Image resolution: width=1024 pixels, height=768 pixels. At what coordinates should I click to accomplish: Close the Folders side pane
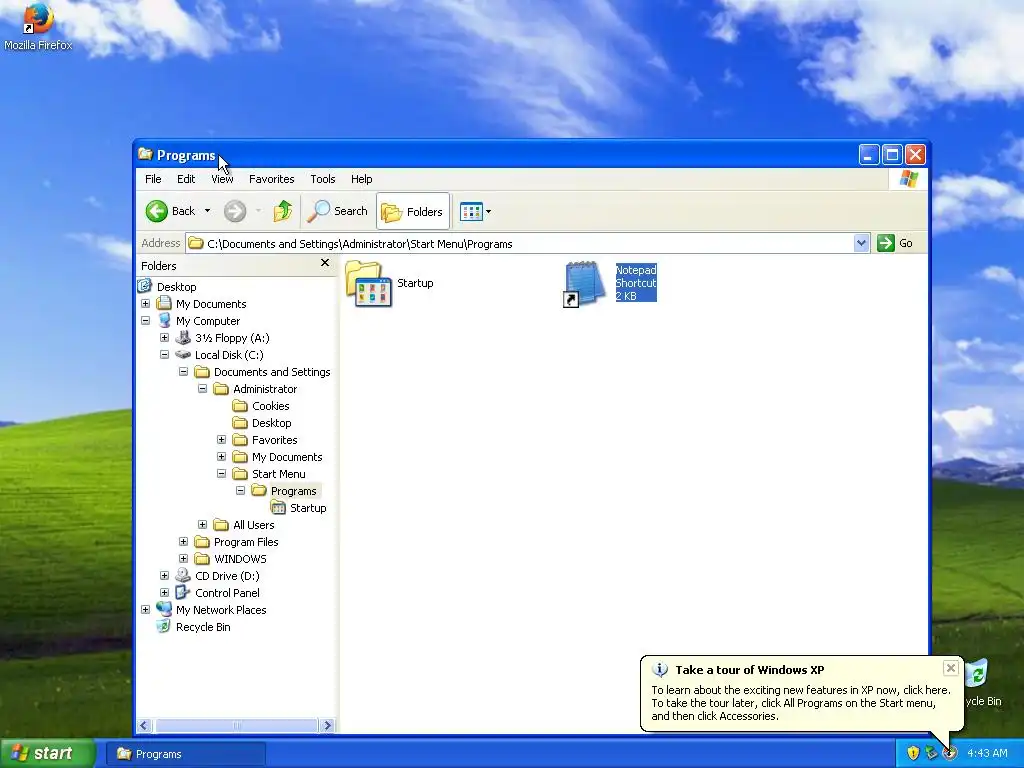pyautogui.click(x=325, y=263)
